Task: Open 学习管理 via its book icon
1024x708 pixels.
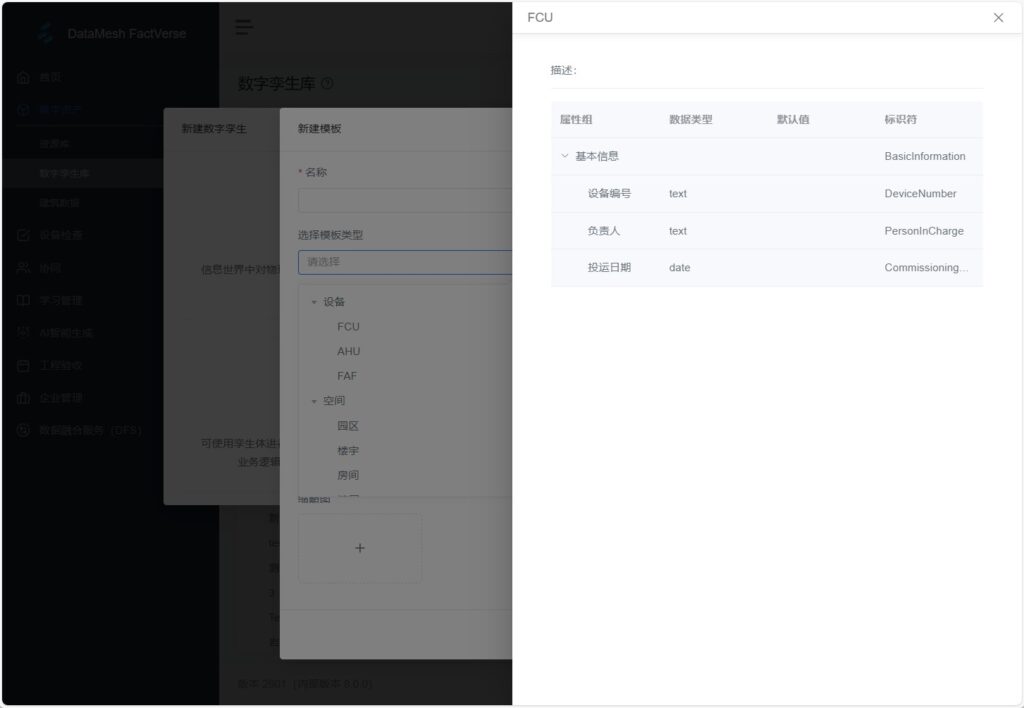Action: tap(23, 300)
